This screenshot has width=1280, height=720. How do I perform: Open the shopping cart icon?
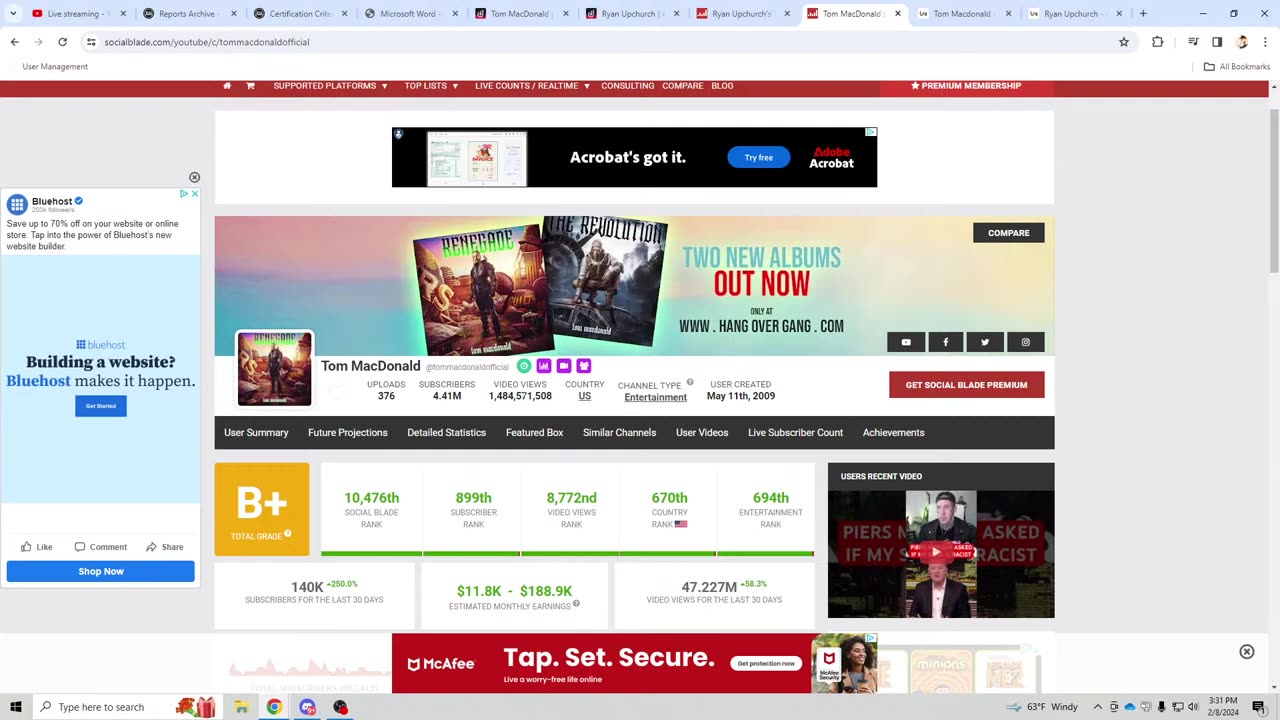250,86
